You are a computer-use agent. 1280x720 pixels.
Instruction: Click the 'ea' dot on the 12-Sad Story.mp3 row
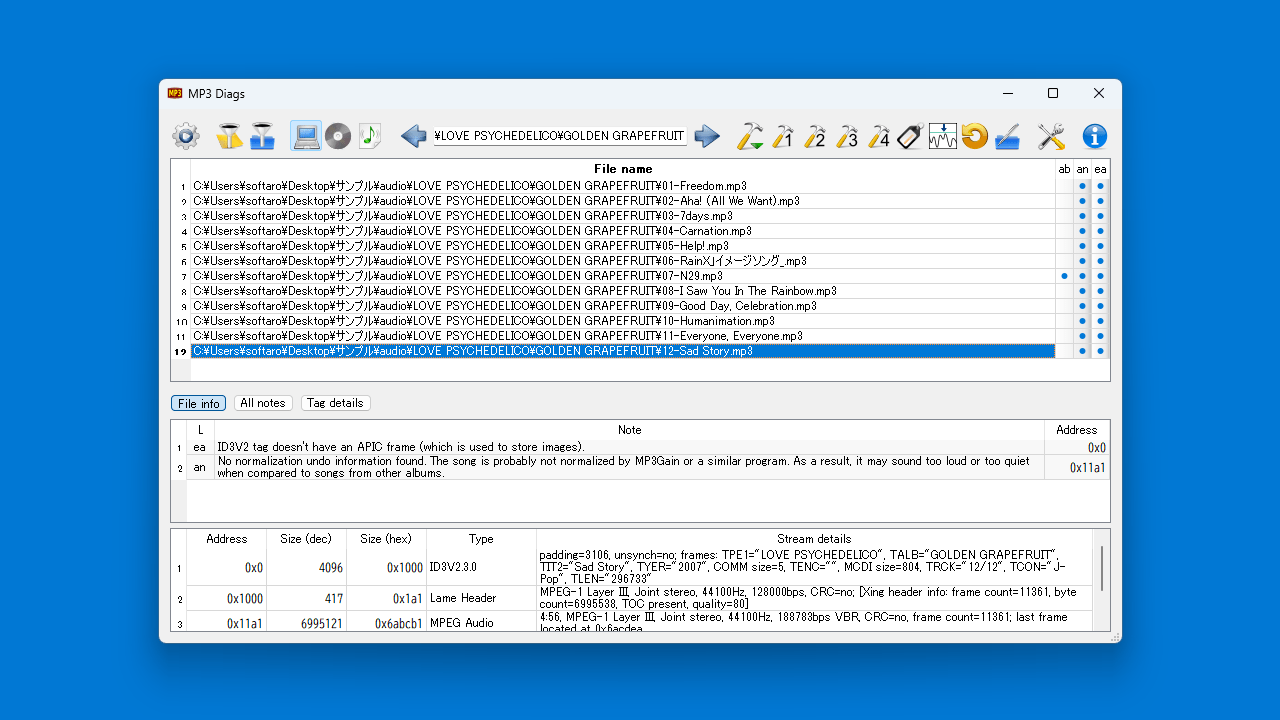tap(1100, 351)
